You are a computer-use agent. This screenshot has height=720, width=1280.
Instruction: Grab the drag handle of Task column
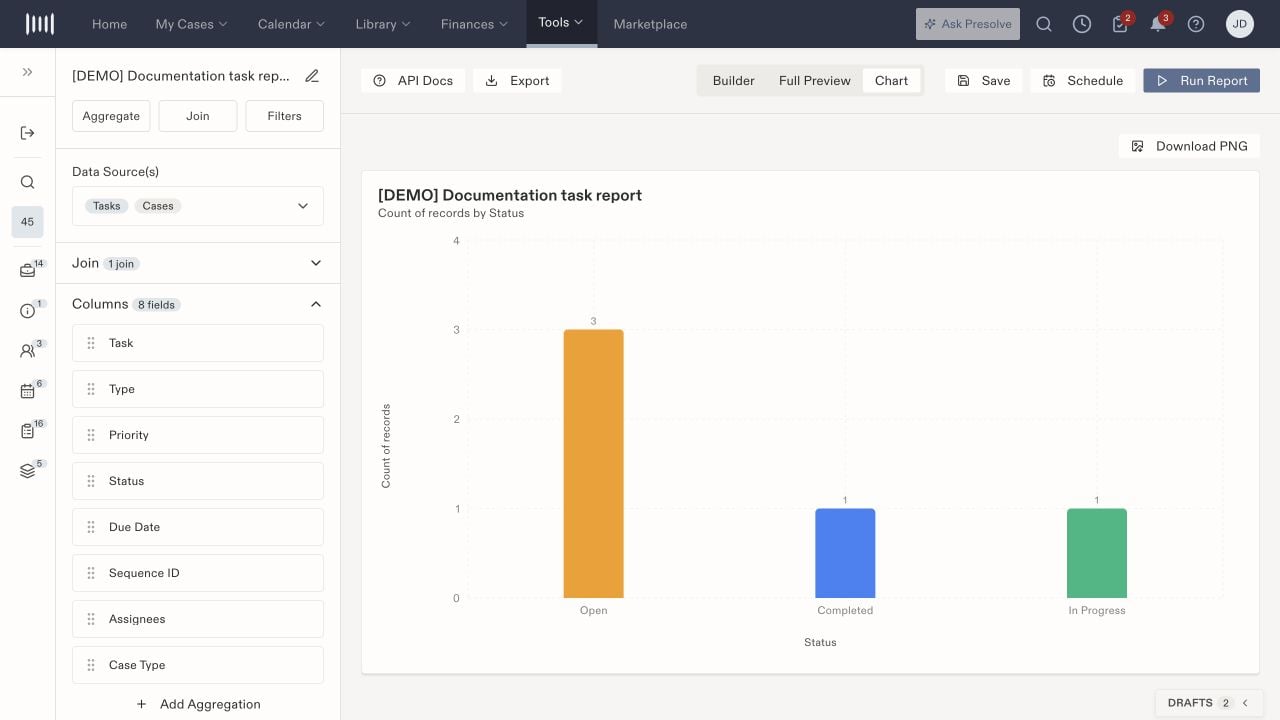coord(90,343)
